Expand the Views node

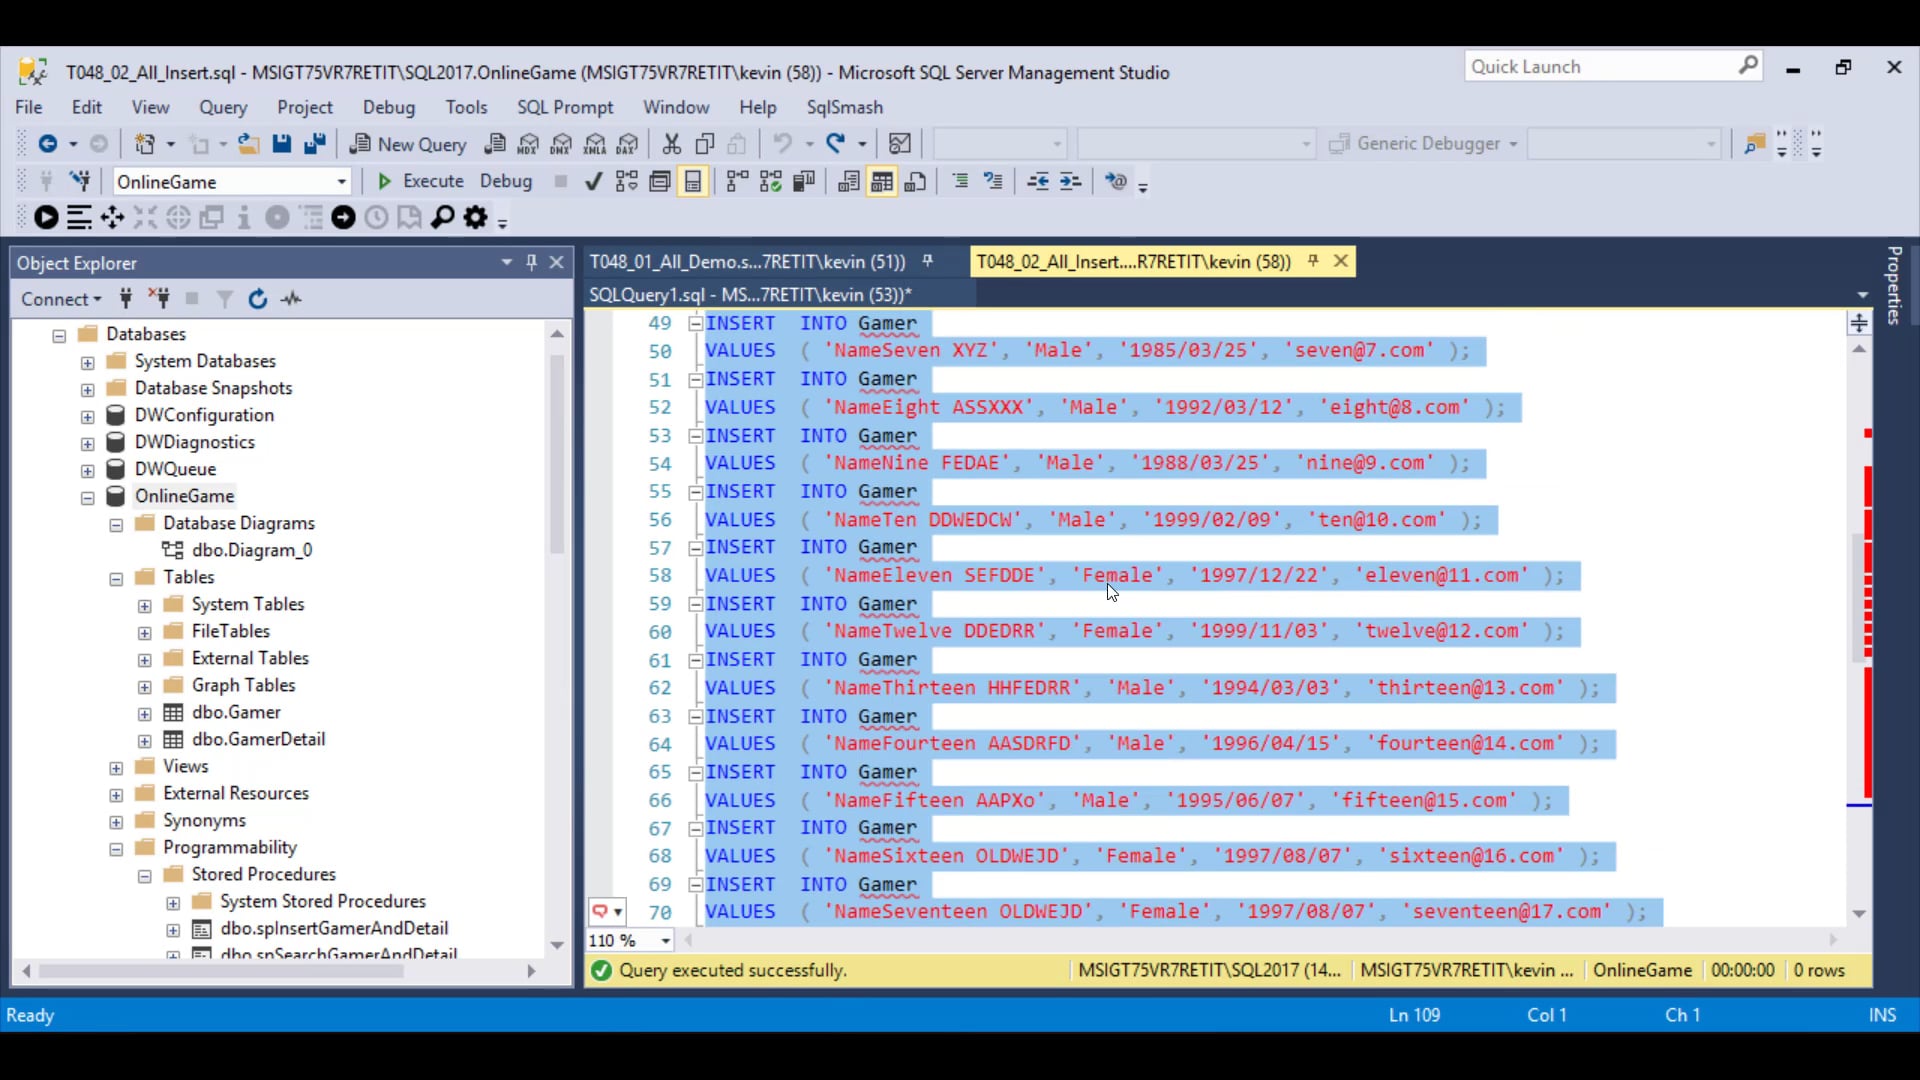click(x=114, y=766)
